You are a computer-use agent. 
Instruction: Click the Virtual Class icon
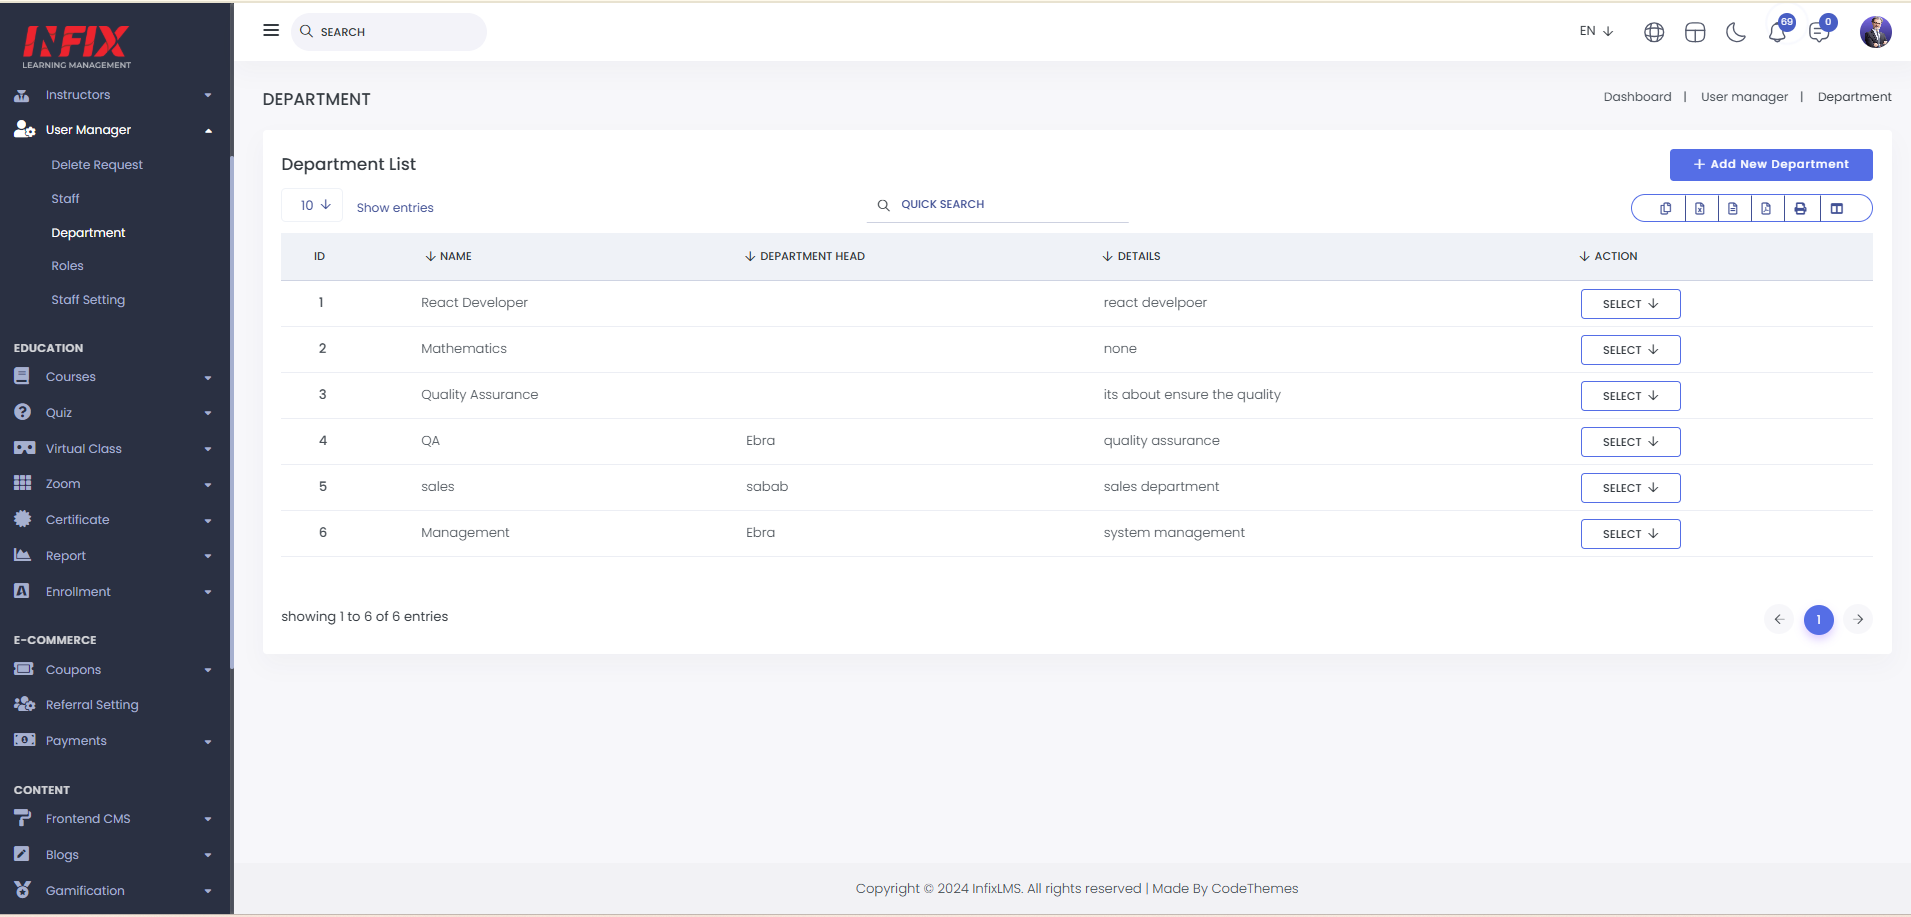coord(24,448)
